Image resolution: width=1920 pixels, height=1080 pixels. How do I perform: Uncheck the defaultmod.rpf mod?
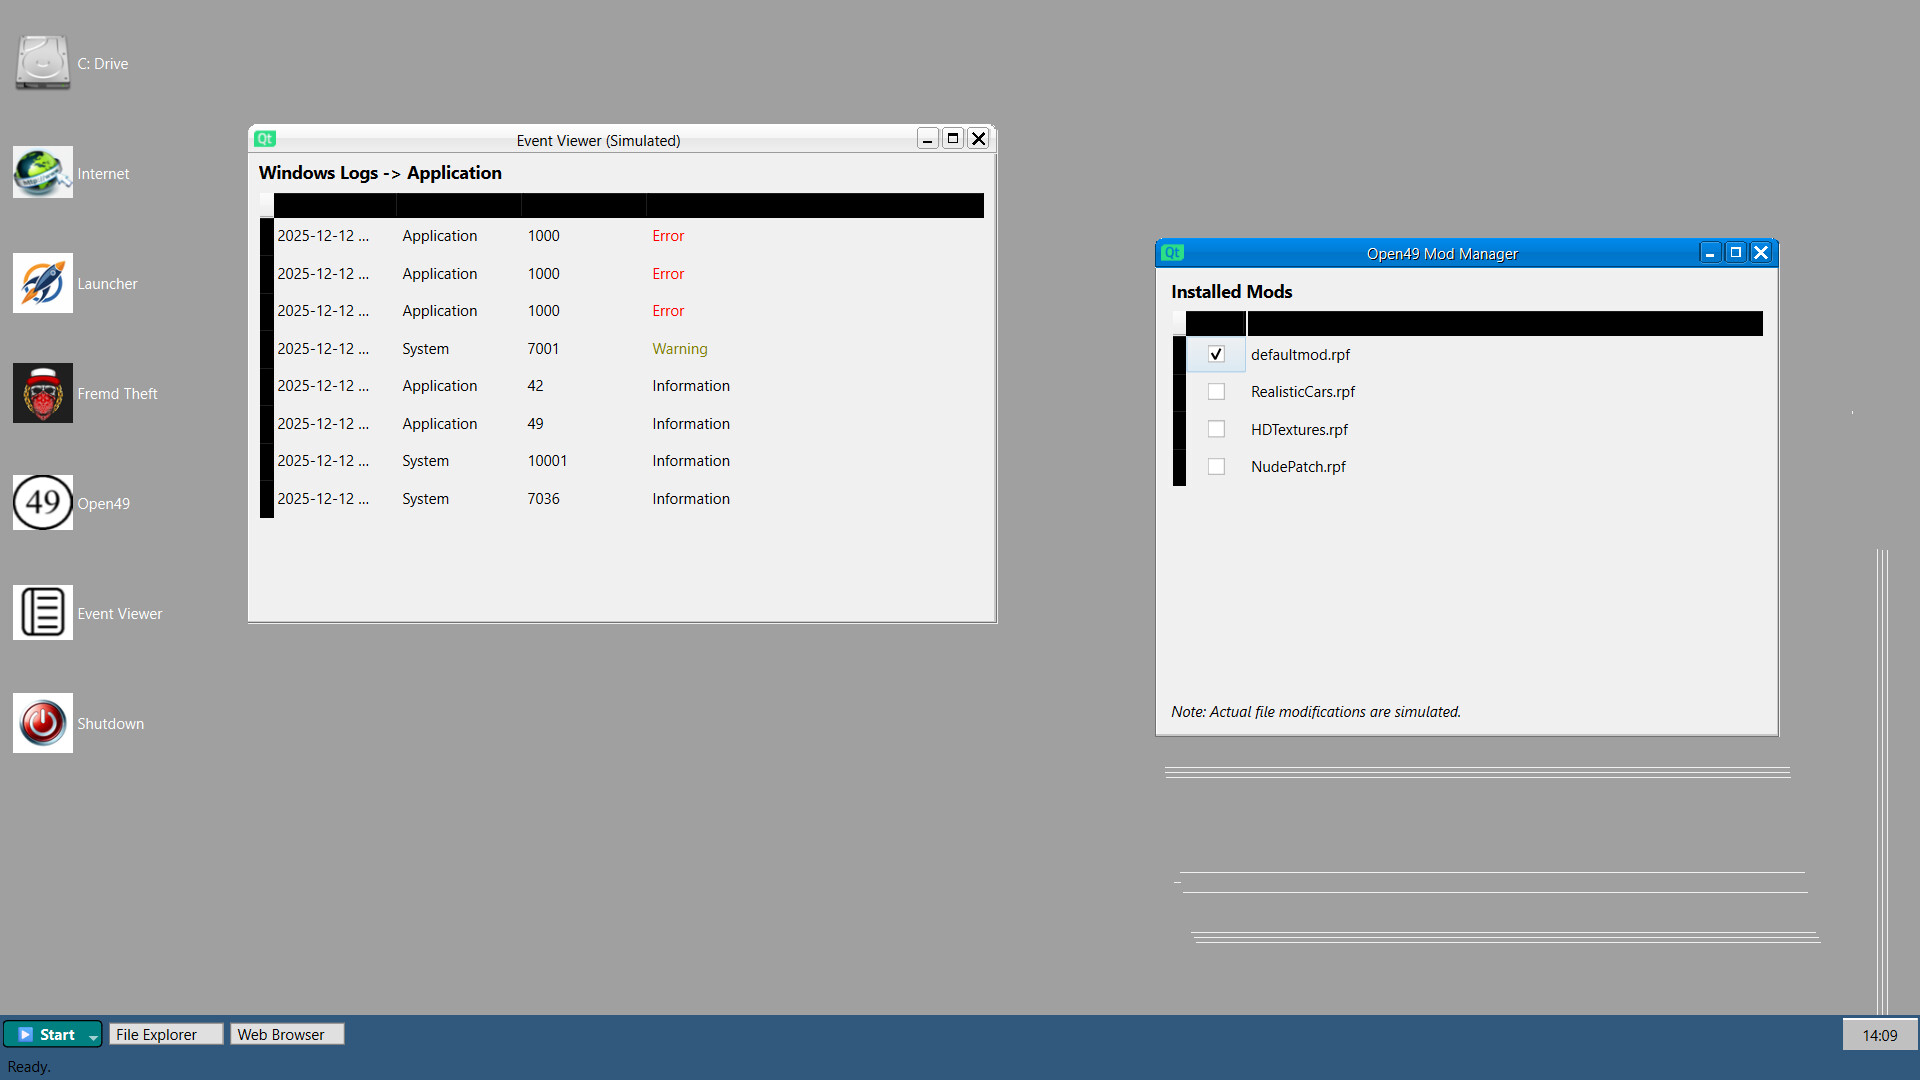point(1216,354)
